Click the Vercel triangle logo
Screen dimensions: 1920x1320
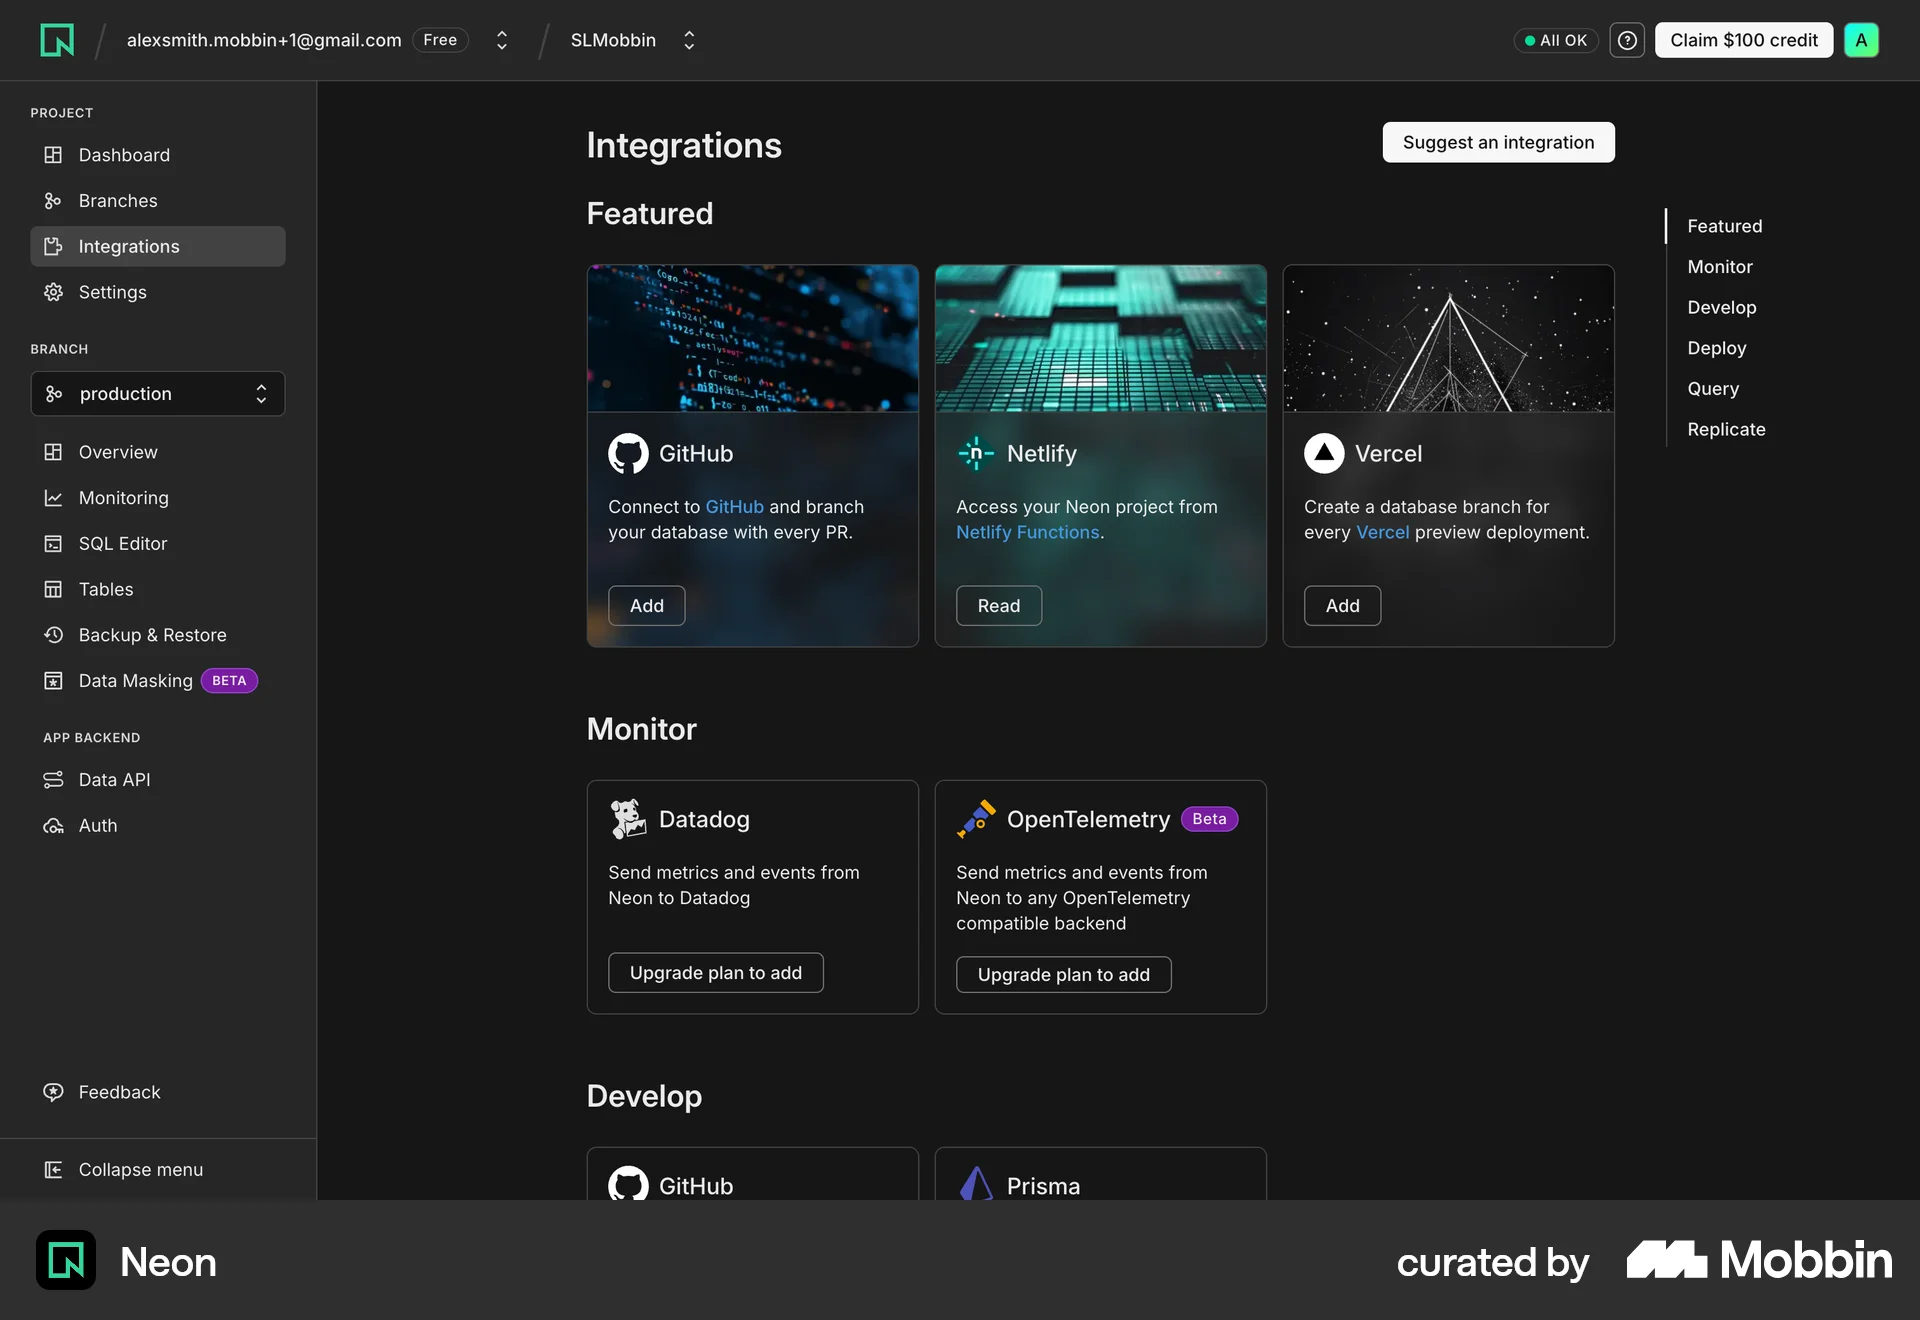(1324, 453)
